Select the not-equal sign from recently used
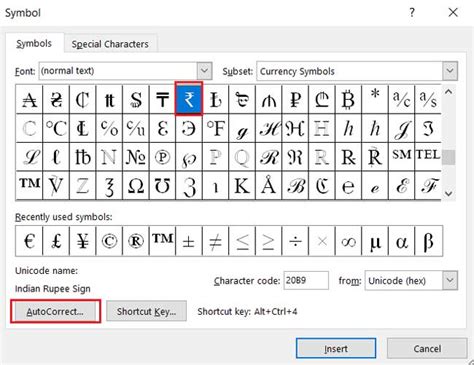Screen dimensions: 474x365 click(215, 241)
